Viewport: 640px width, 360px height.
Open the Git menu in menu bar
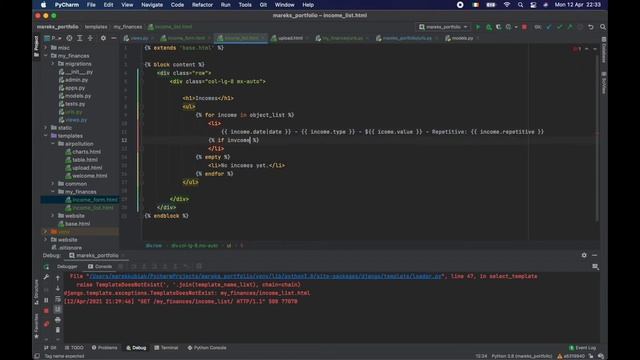[x=263, y=5]
